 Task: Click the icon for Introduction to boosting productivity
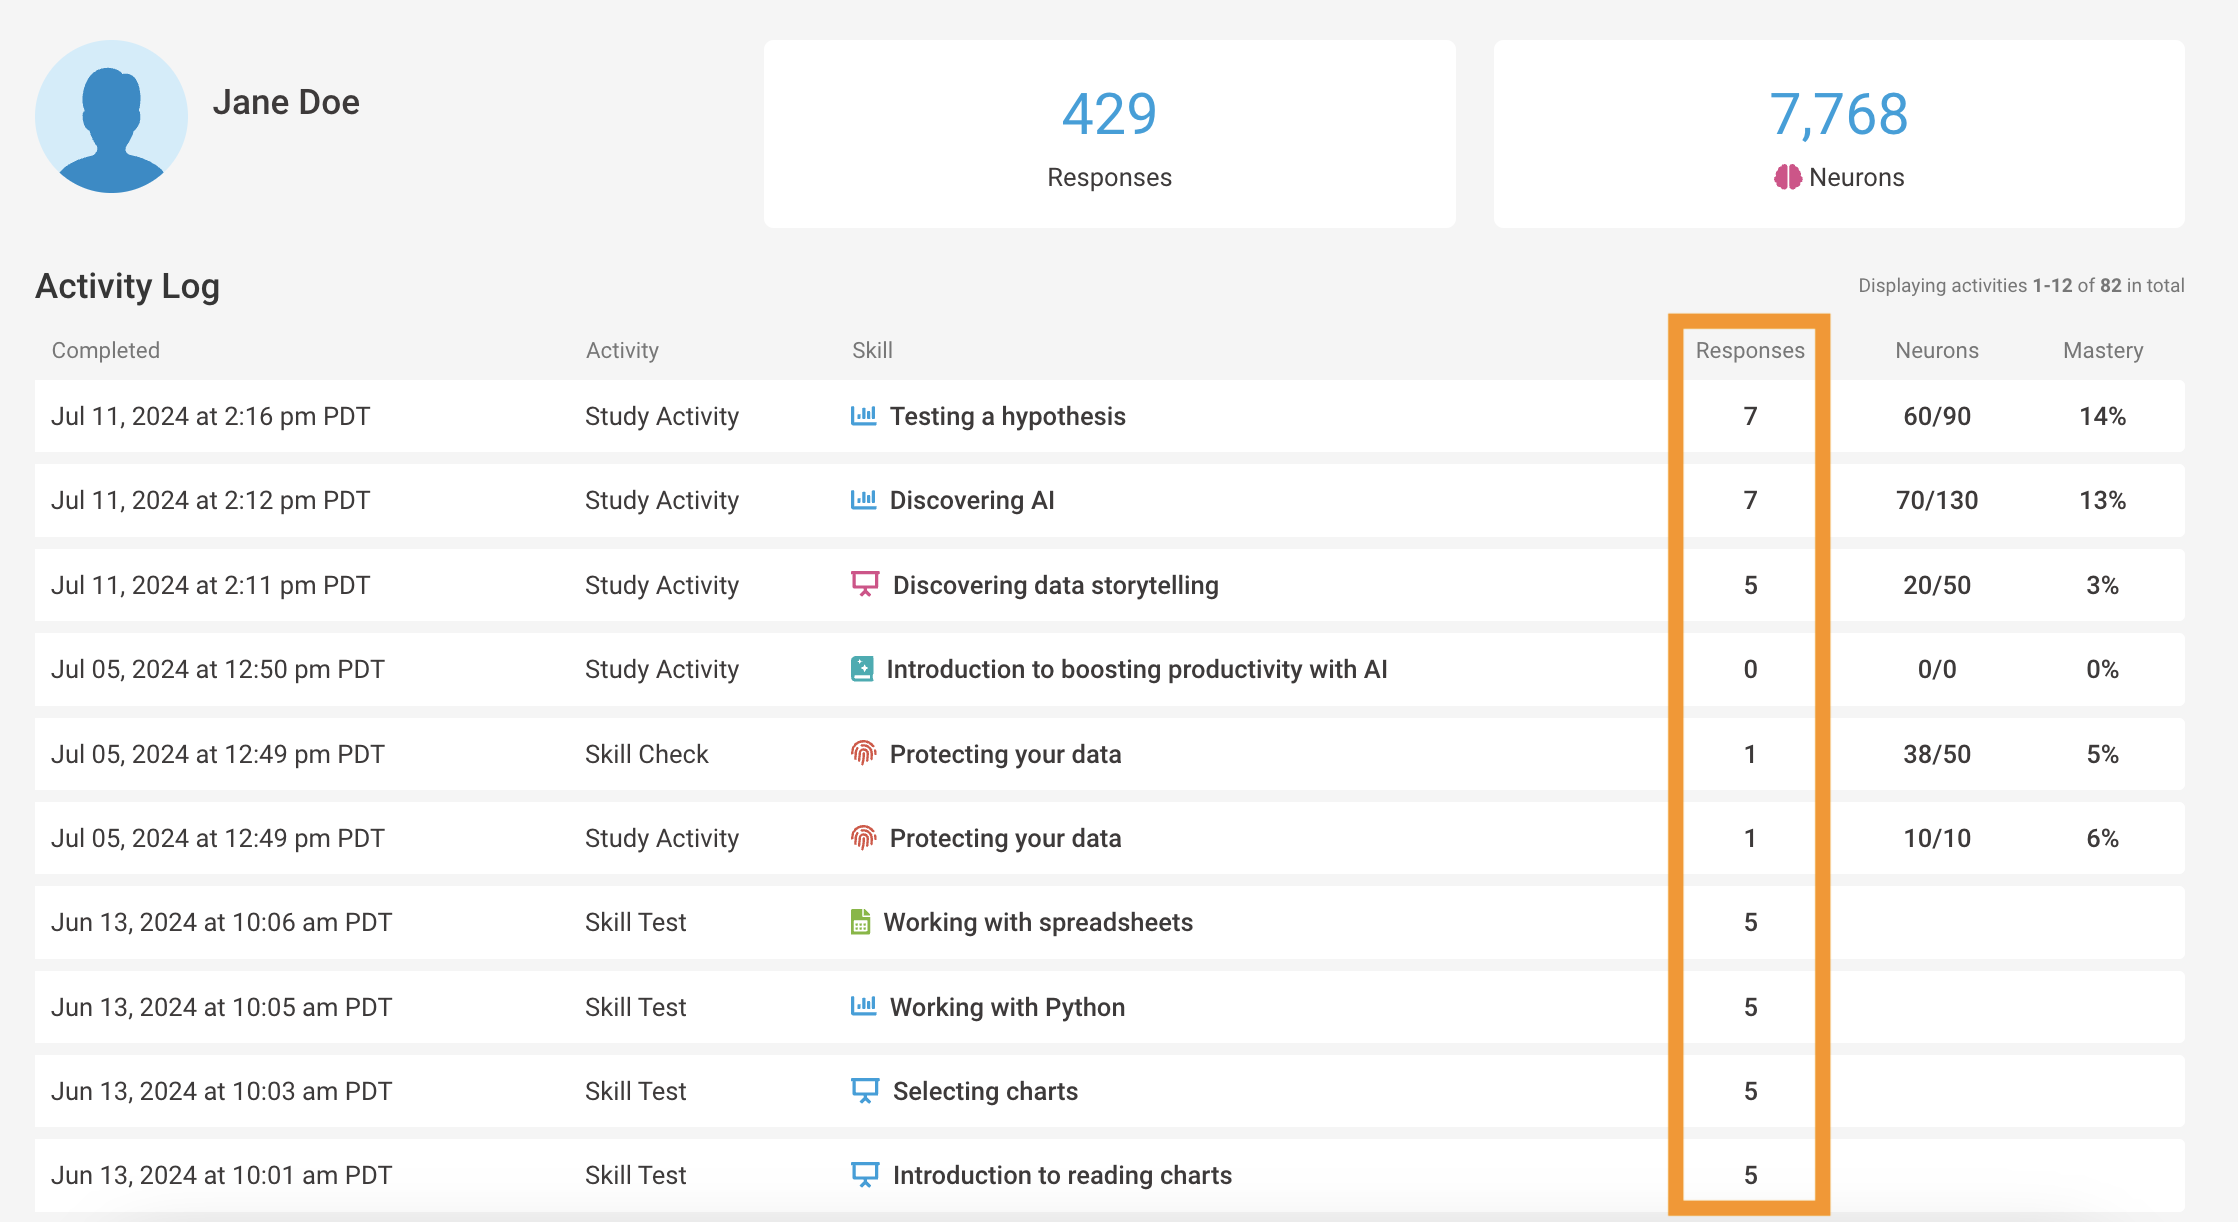862,669
